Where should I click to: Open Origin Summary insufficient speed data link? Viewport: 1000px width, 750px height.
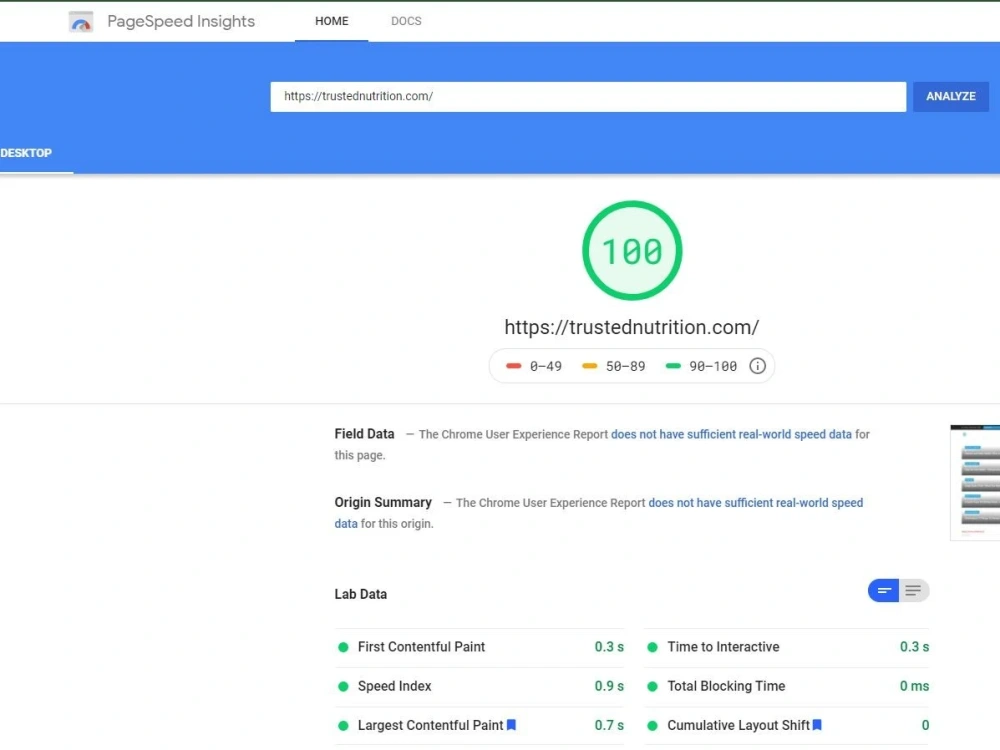(x=755, y=503)
